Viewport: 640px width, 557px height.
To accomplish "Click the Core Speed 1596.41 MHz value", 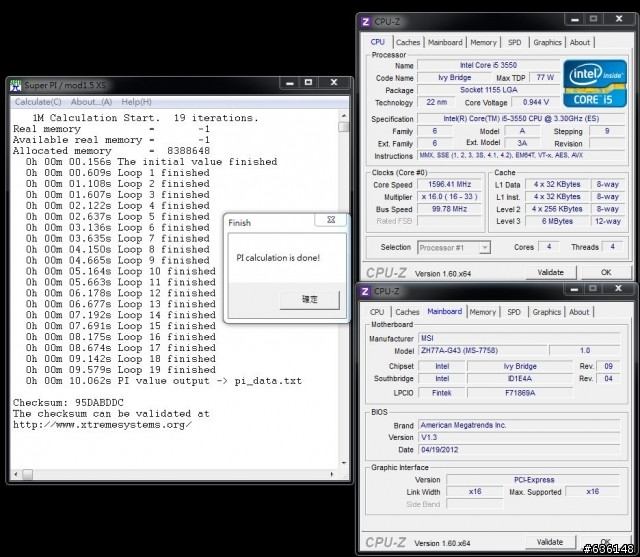I will (449, 184).
